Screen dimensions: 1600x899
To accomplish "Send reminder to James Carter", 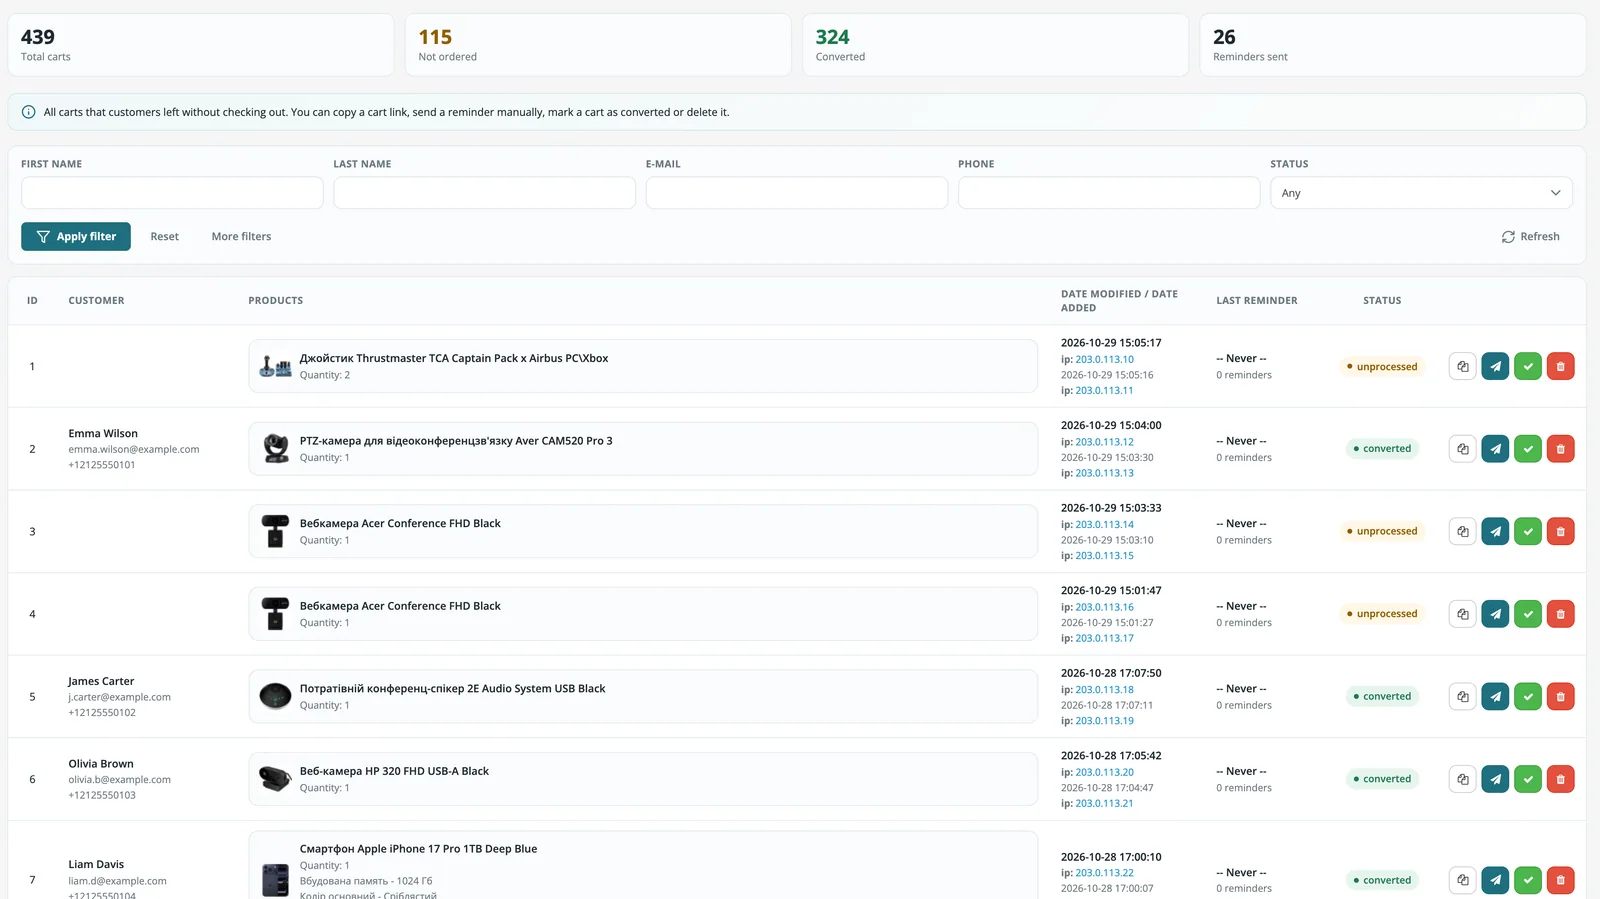I will [1495, 696].
